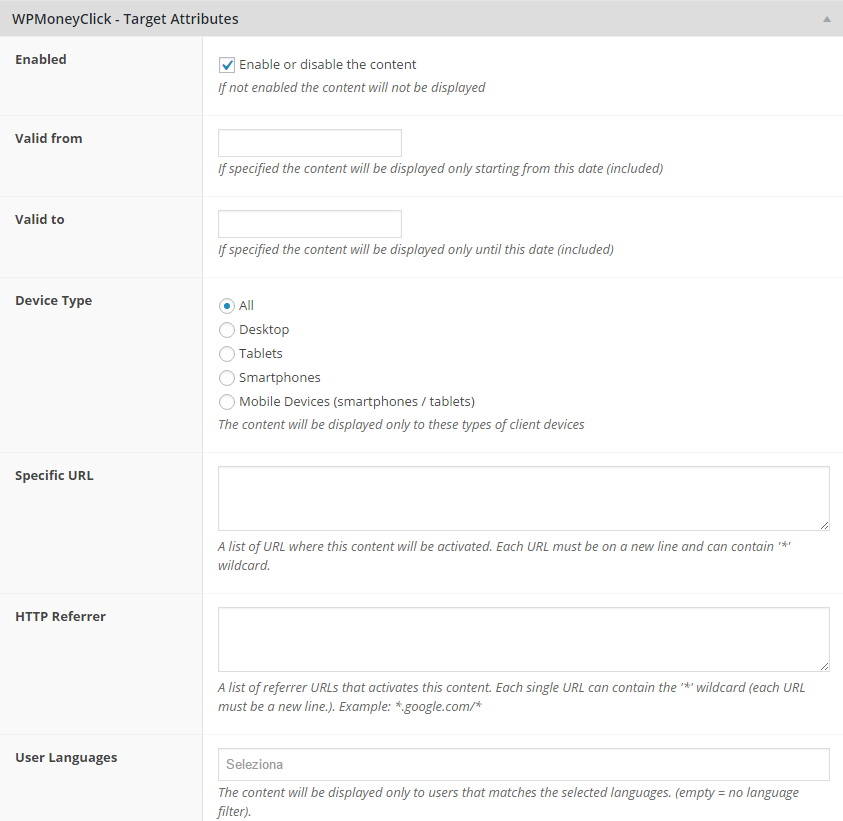Click the Desktop radio label text
This screenshot has height=821, width=843.
(x=264, y=330)
